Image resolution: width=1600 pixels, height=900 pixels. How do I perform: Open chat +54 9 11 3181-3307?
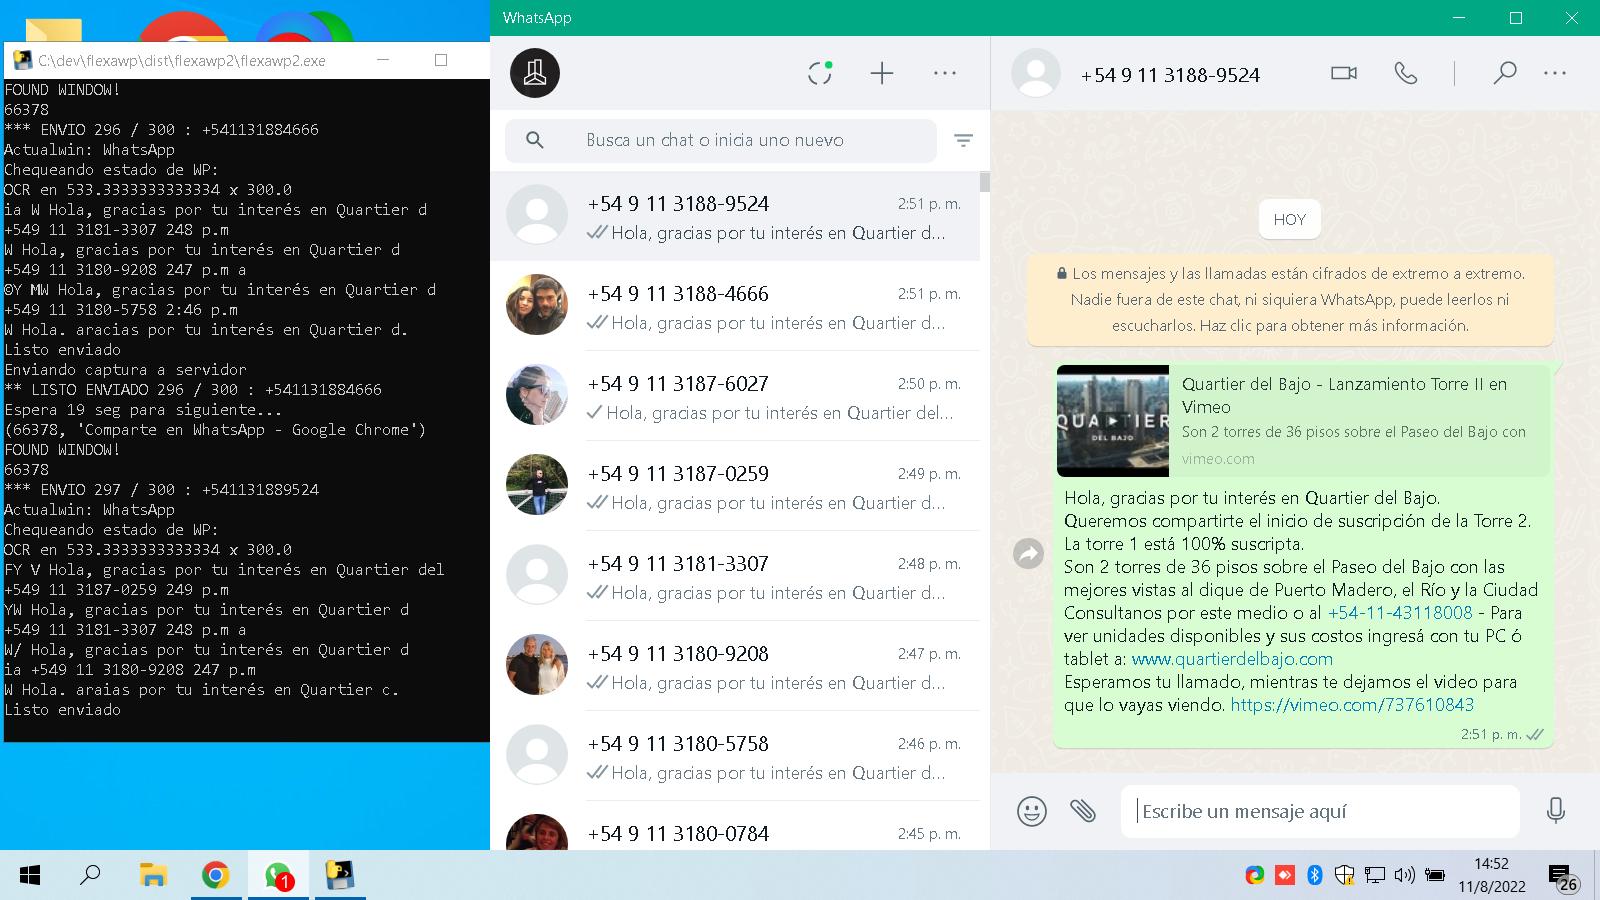(735, 576)
